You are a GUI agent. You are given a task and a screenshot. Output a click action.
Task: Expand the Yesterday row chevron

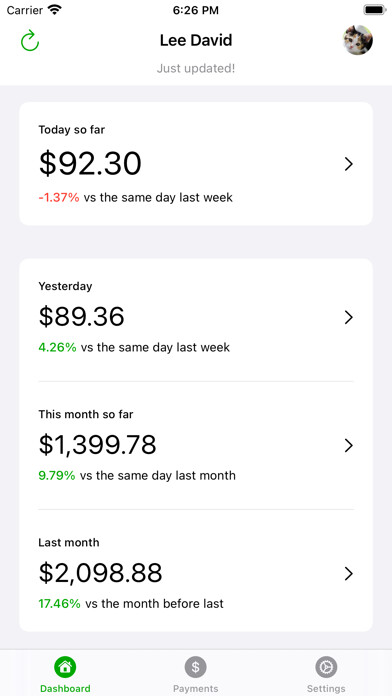tap(349, 317)
